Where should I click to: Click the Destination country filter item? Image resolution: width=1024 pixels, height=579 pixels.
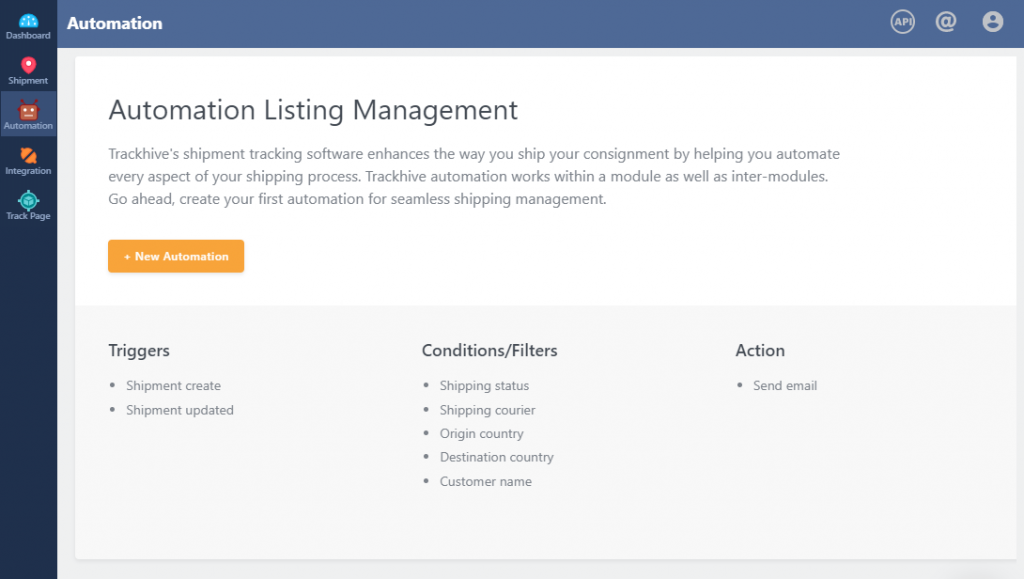[x=496, y=457]
